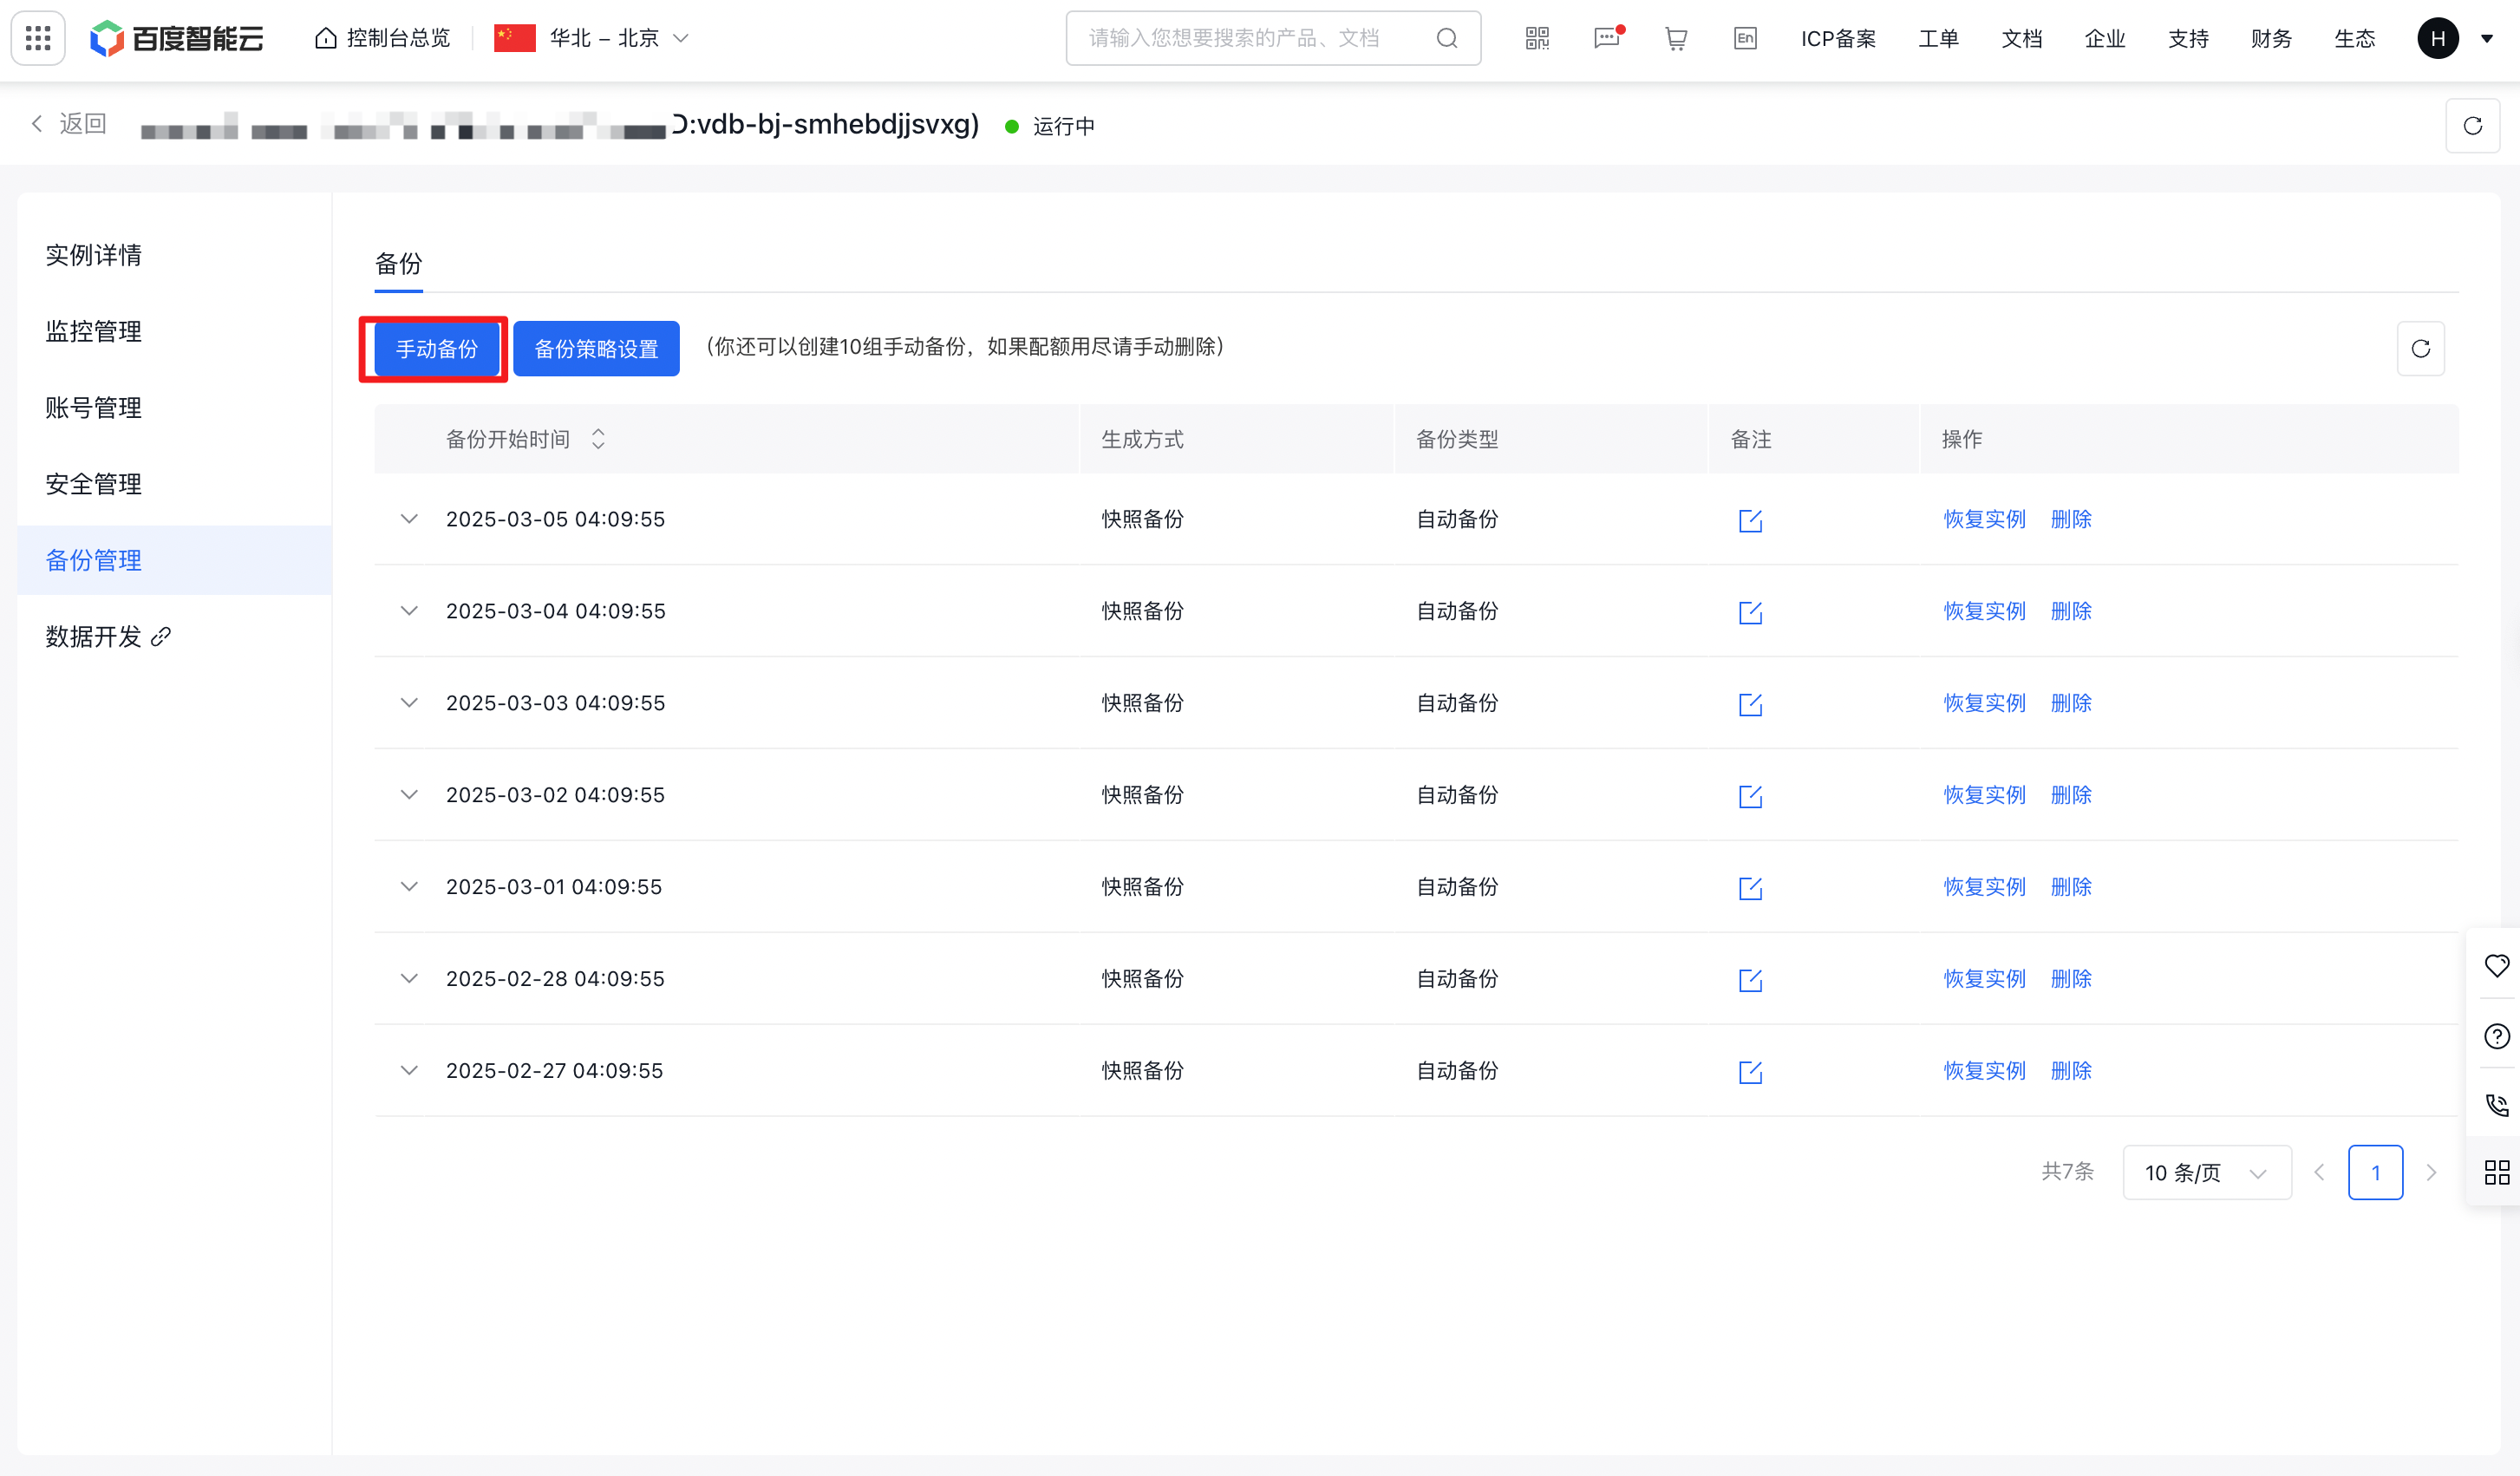Edit remark for 2025-03-05 backup

(x=1750, y=520)
